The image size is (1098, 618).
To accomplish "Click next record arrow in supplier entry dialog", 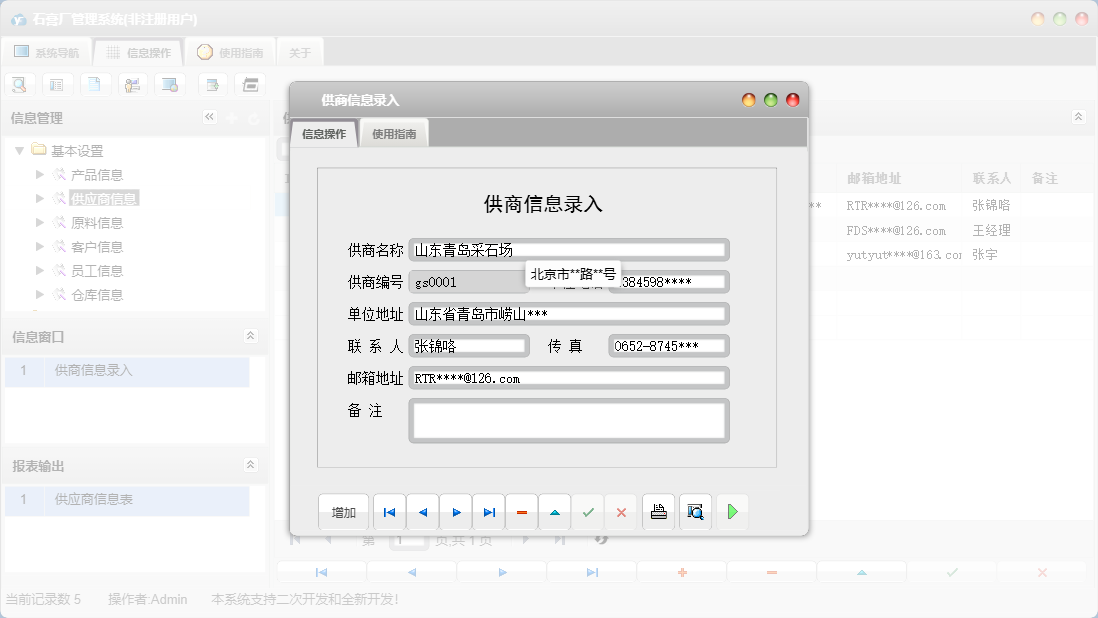I will click(x=456, y=512).
